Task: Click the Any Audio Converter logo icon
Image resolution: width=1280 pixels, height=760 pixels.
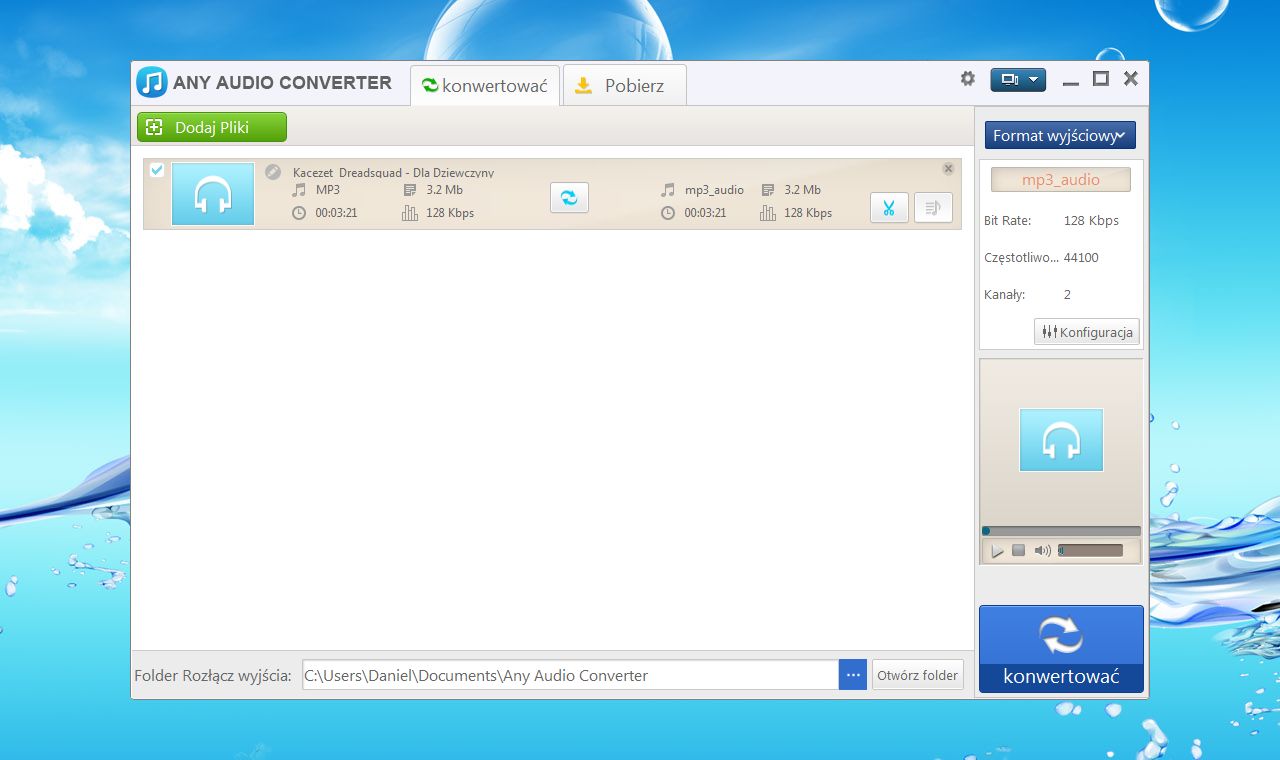Action: pos(152,82)
